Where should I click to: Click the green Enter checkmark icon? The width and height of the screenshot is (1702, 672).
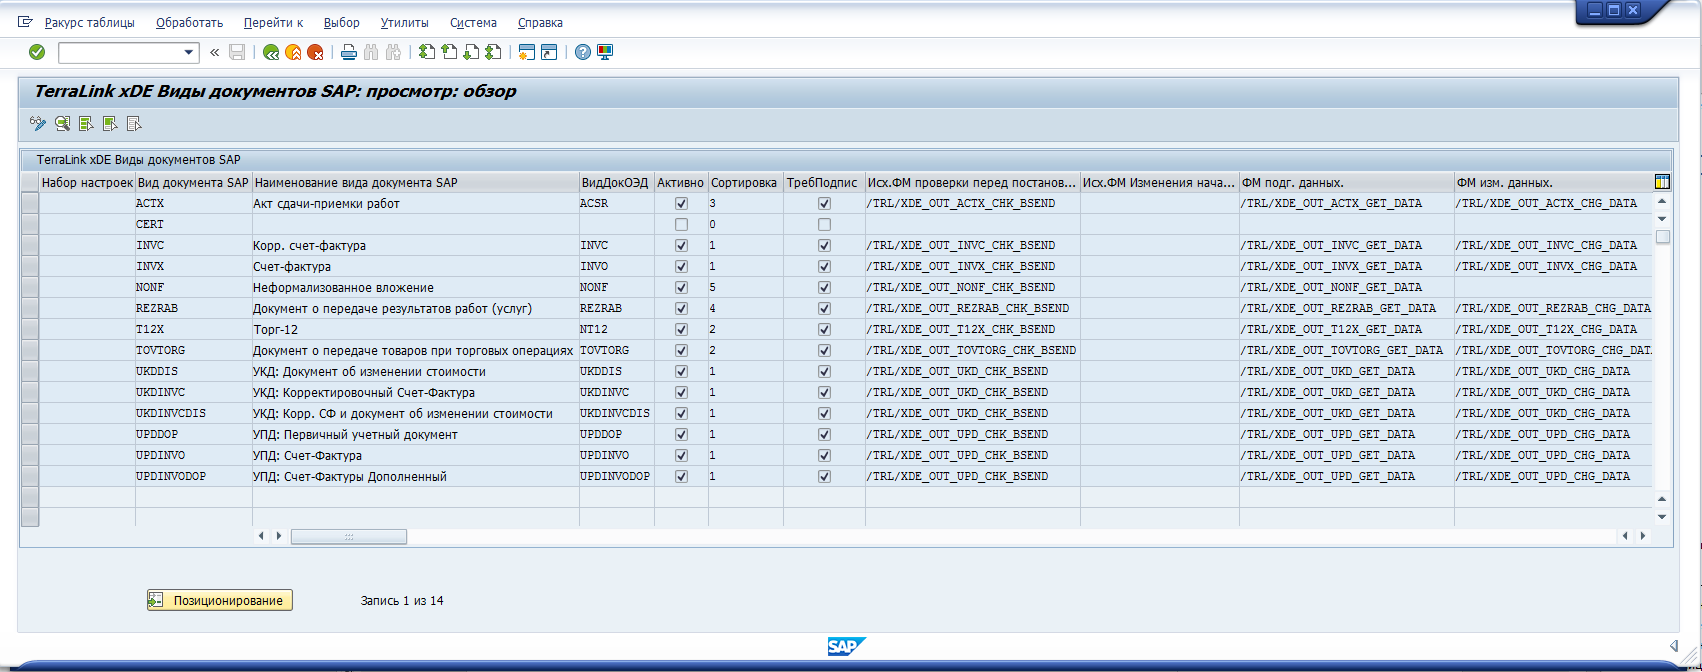pyautogui.click(x=37, y=52)
